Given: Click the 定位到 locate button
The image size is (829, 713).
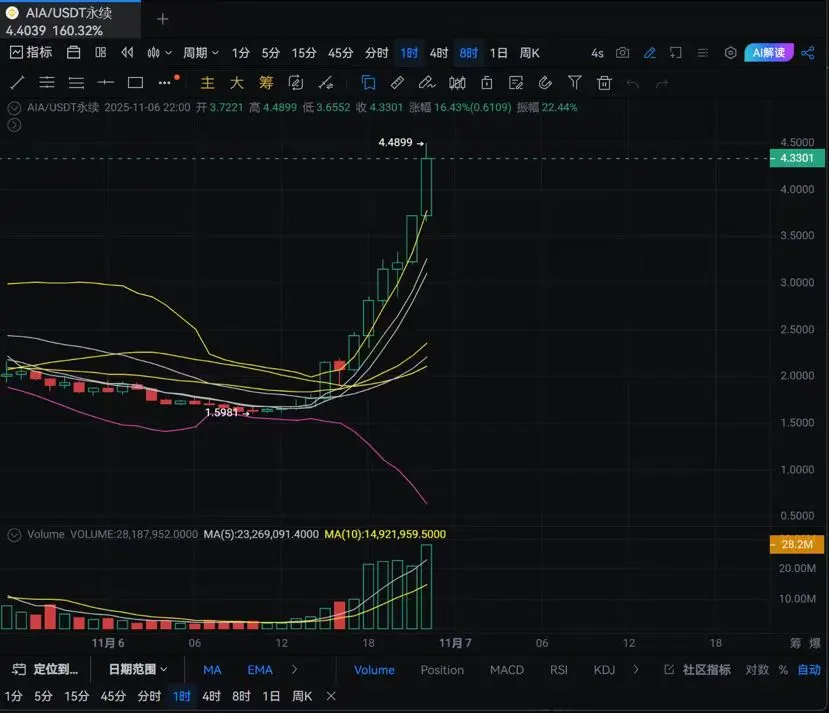Looking at the screenshot, I should [45, 670].
